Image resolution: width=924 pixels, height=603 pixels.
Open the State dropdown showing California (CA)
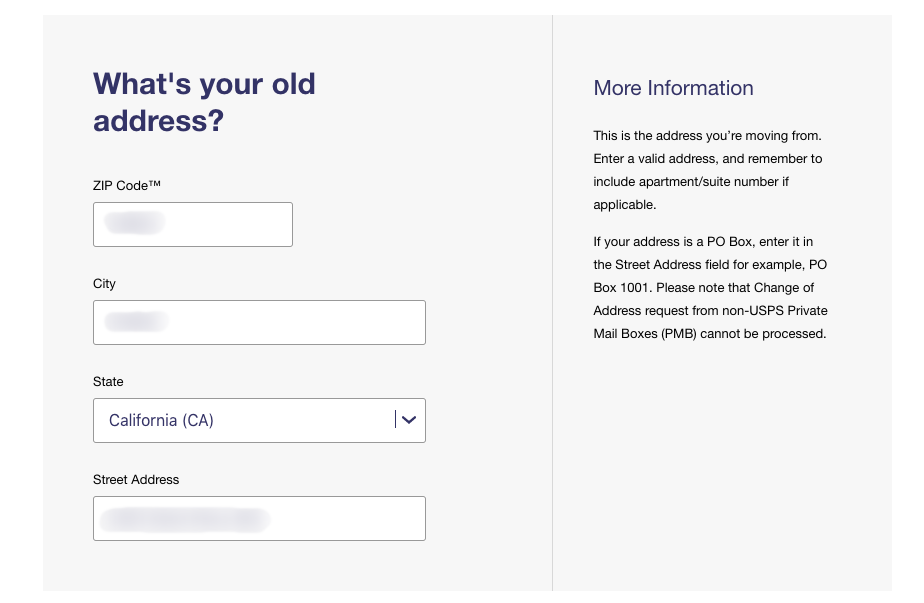point(259,420)
